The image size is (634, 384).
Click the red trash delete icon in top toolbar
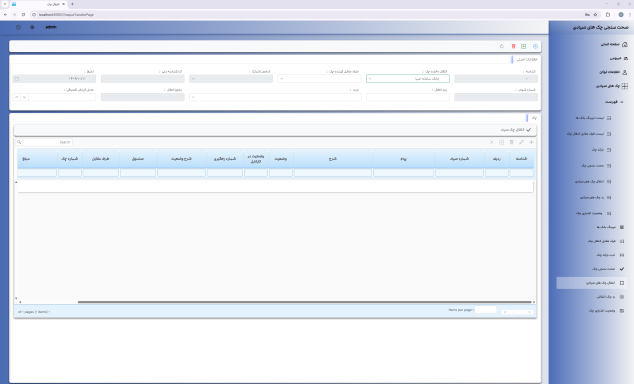pos(514,46)
